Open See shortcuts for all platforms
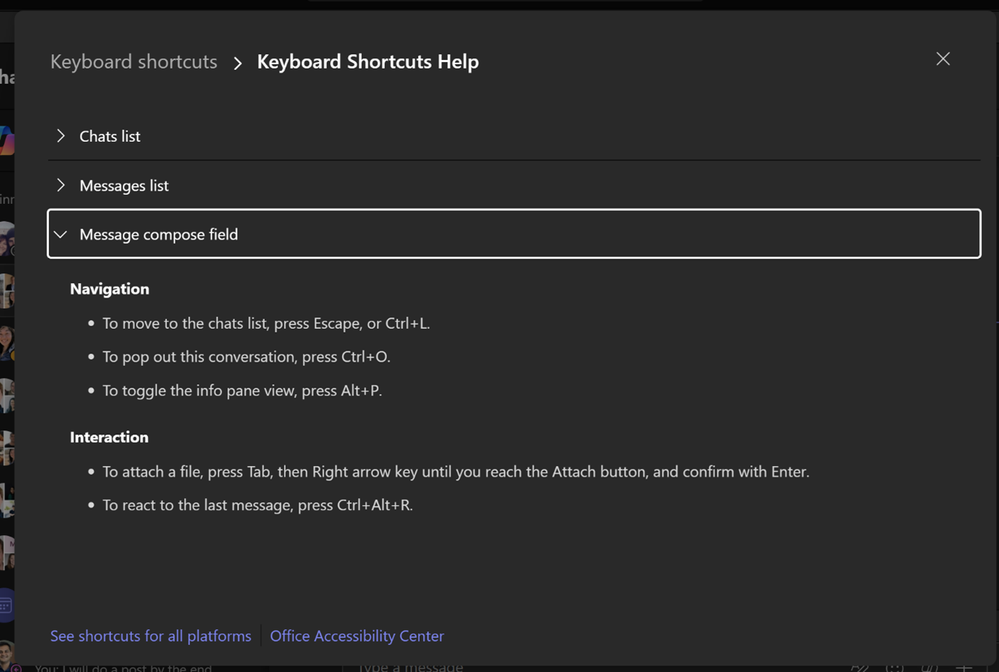 pos(151,636)
